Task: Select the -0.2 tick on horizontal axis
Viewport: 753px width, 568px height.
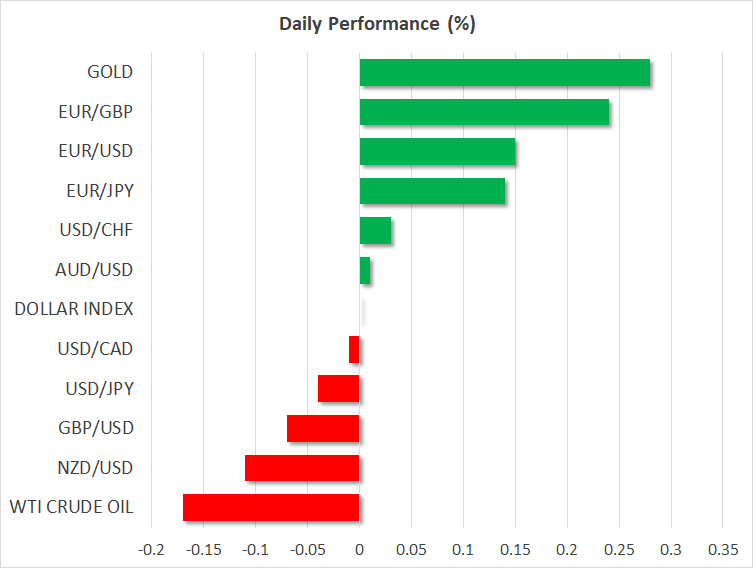Action: (151, 549)
